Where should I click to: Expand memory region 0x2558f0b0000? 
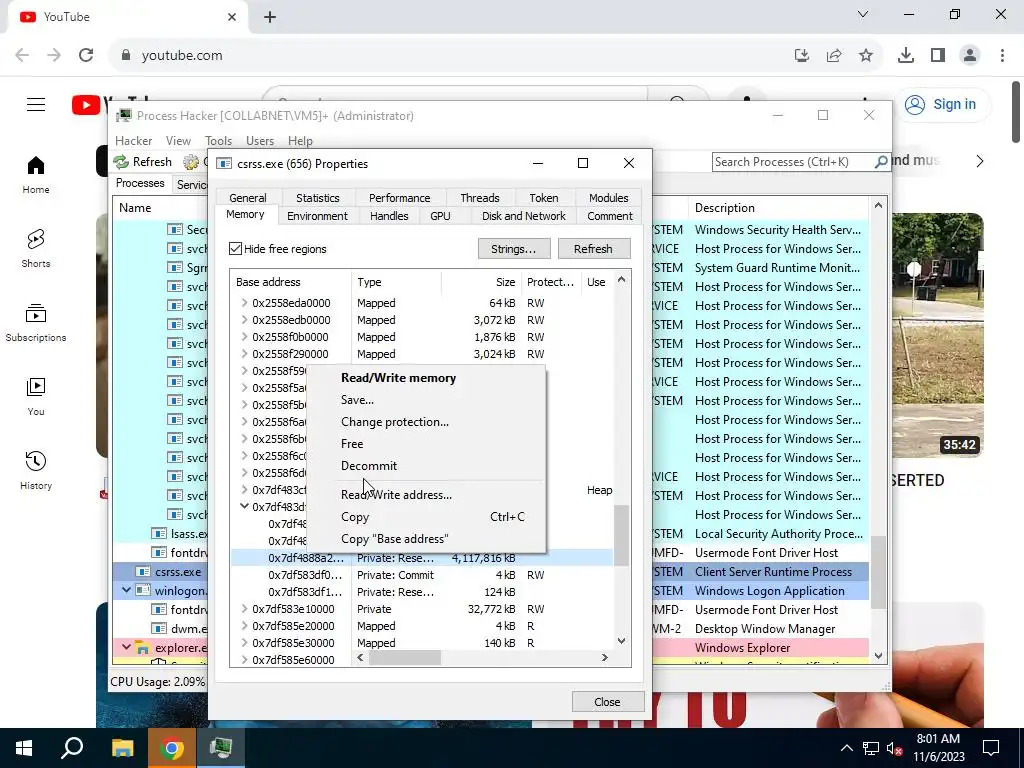coord(244,336)
